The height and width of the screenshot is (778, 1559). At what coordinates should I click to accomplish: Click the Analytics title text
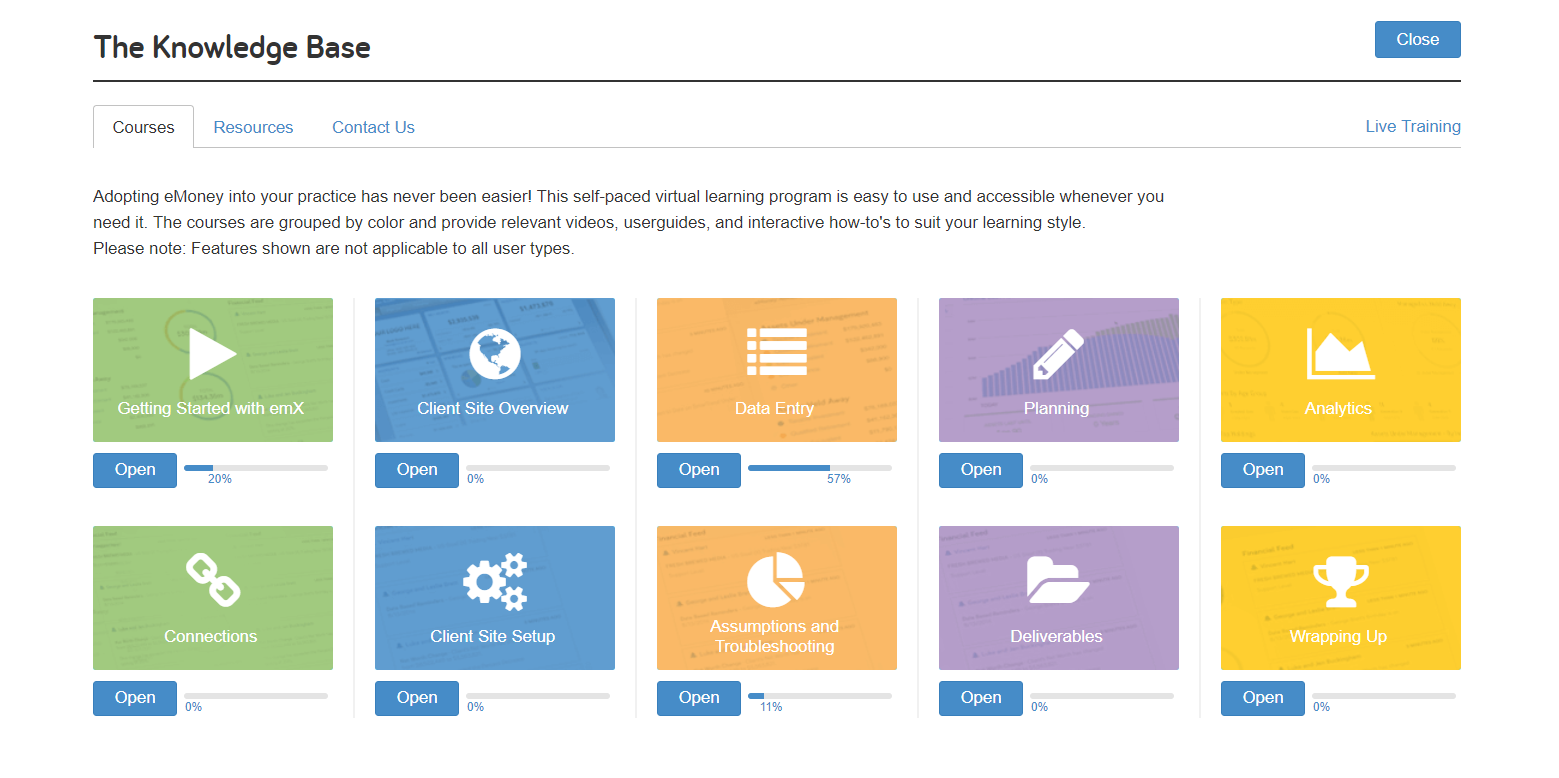(1339, 408)
